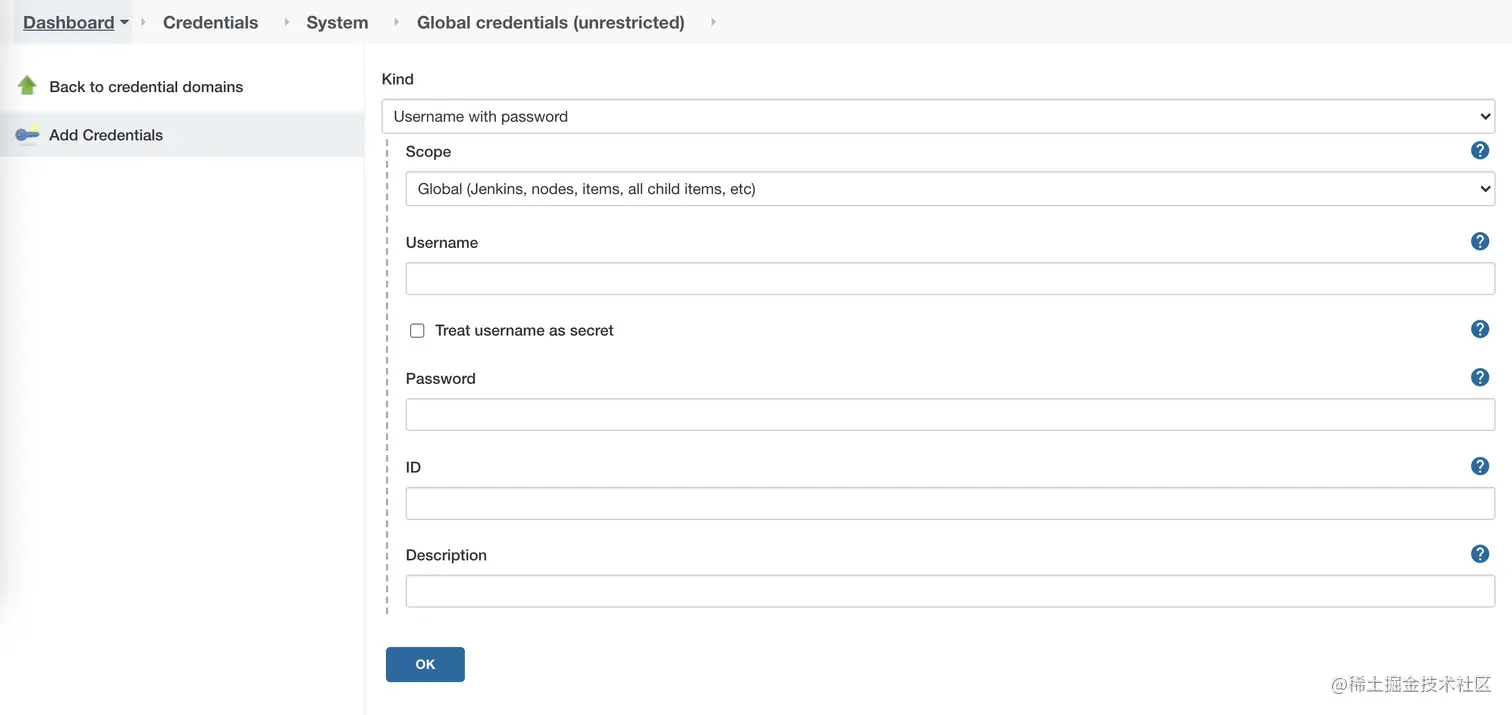1512x715 pixels.
Task: Click Back to credential domains link
Action: (x=146, y=87)
